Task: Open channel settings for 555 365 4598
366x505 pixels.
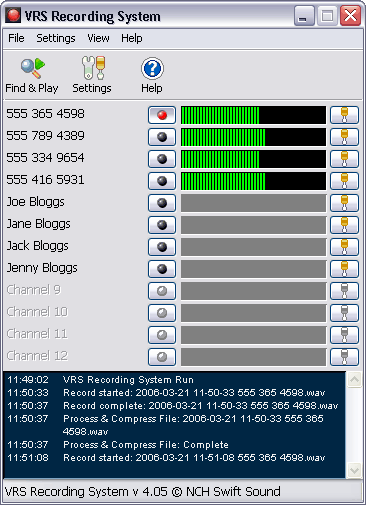Action: tap(344, 115)
